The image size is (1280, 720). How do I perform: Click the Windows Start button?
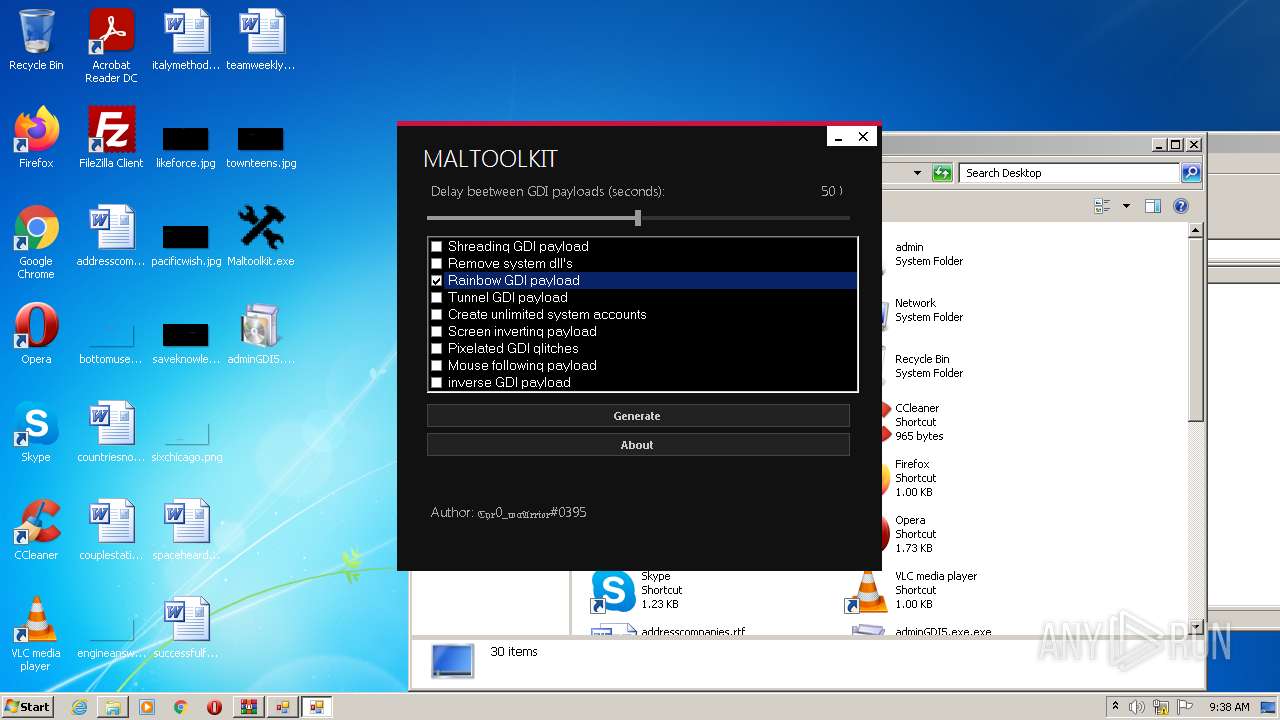pos(28,707)
